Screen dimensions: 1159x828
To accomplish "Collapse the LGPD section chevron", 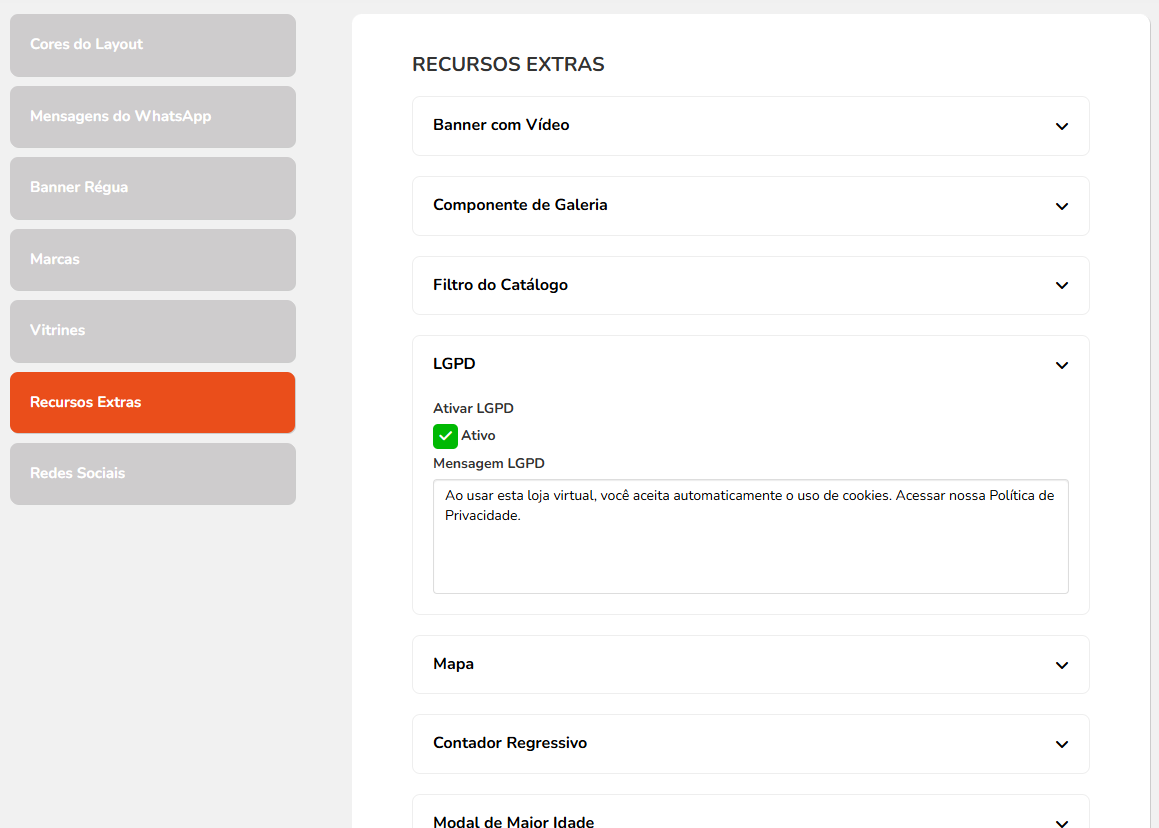I will (1061, 365).
